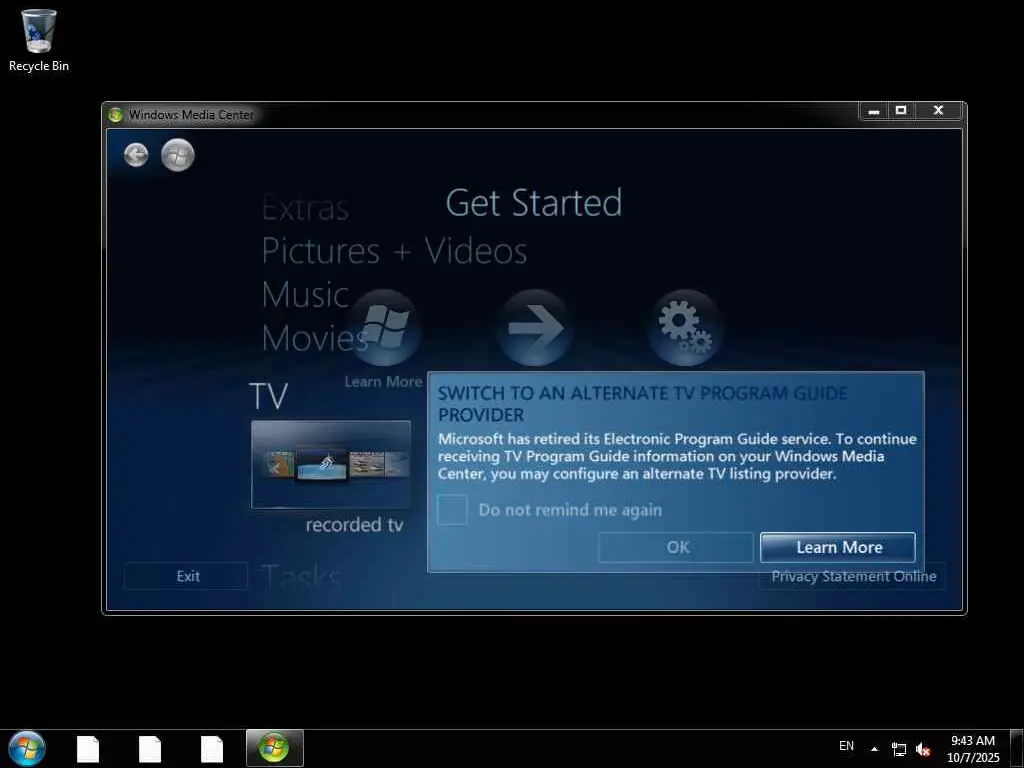Open the recorded tv thumbnail
This screenshot has width=1024, height=768.
tap(331, 464)
